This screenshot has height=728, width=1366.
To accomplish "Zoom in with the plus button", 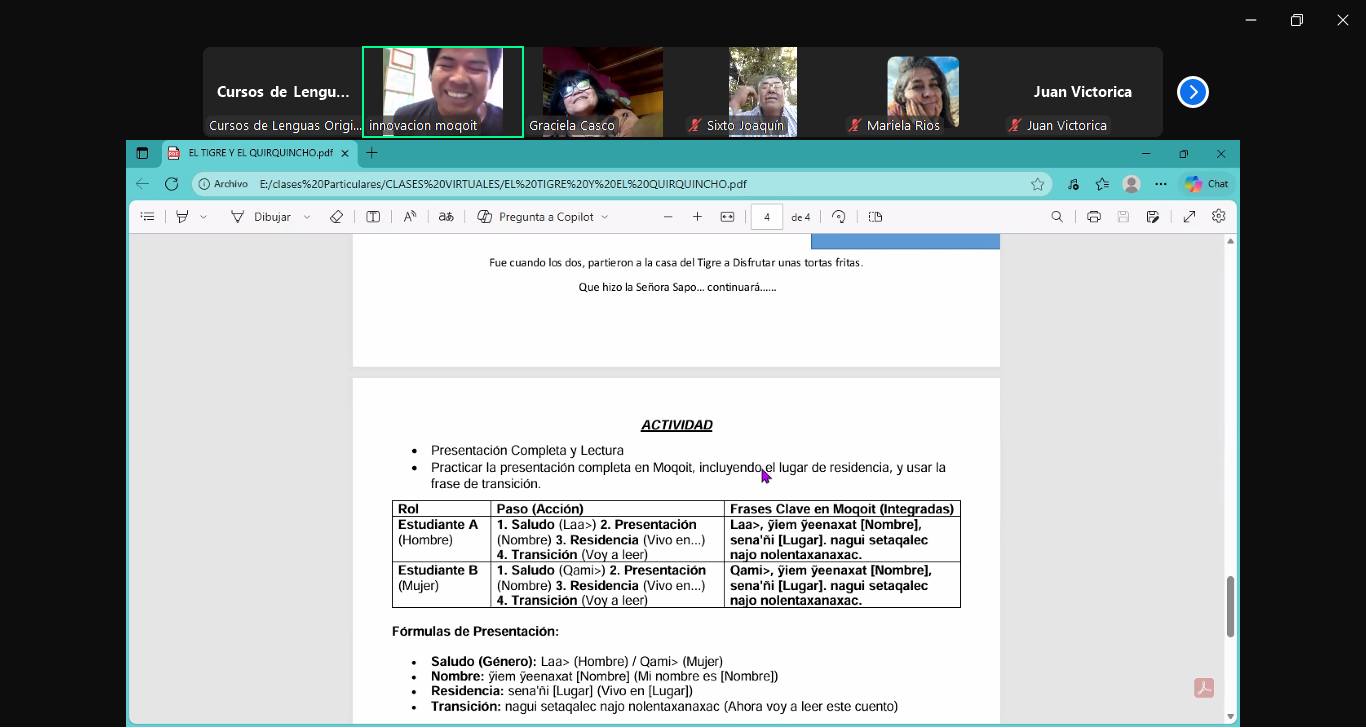I will [697, 217].
